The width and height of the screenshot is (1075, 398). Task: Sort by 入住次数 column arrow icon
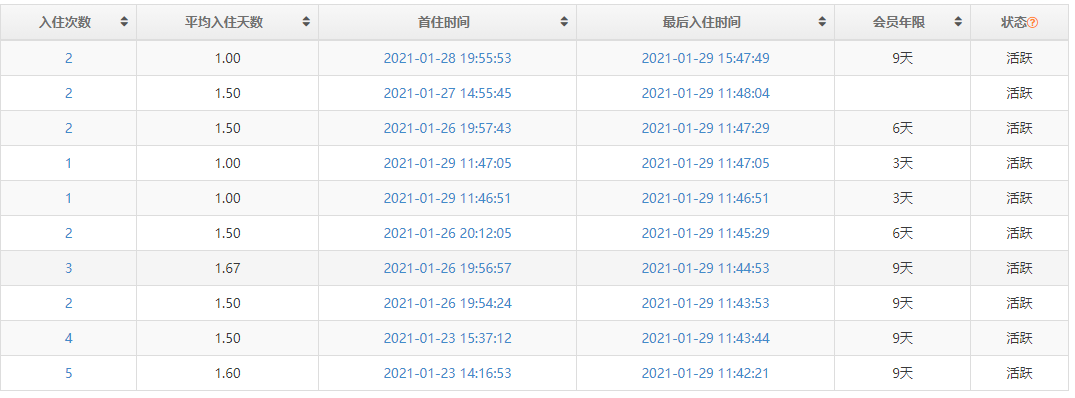pos(124,22)
